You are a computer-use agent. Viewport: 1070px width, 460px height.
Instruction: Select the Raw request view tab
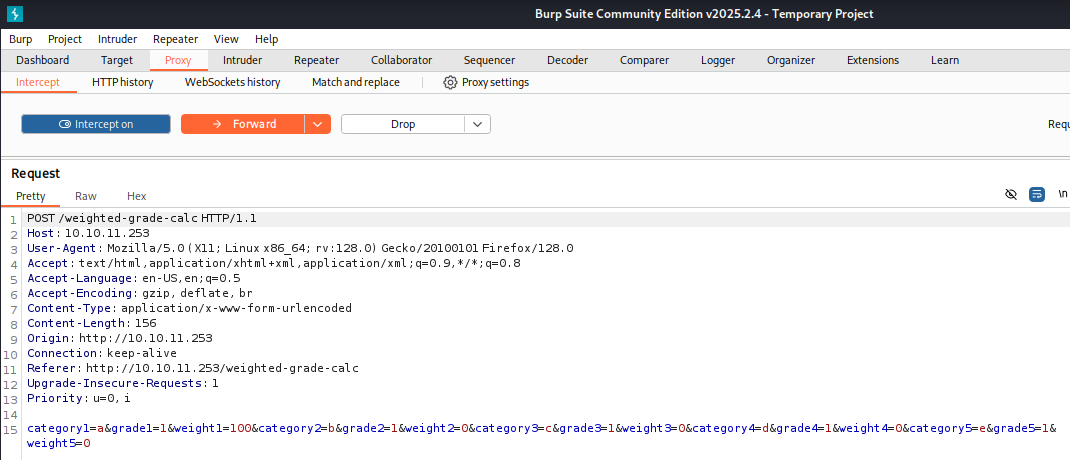(86, 196)
